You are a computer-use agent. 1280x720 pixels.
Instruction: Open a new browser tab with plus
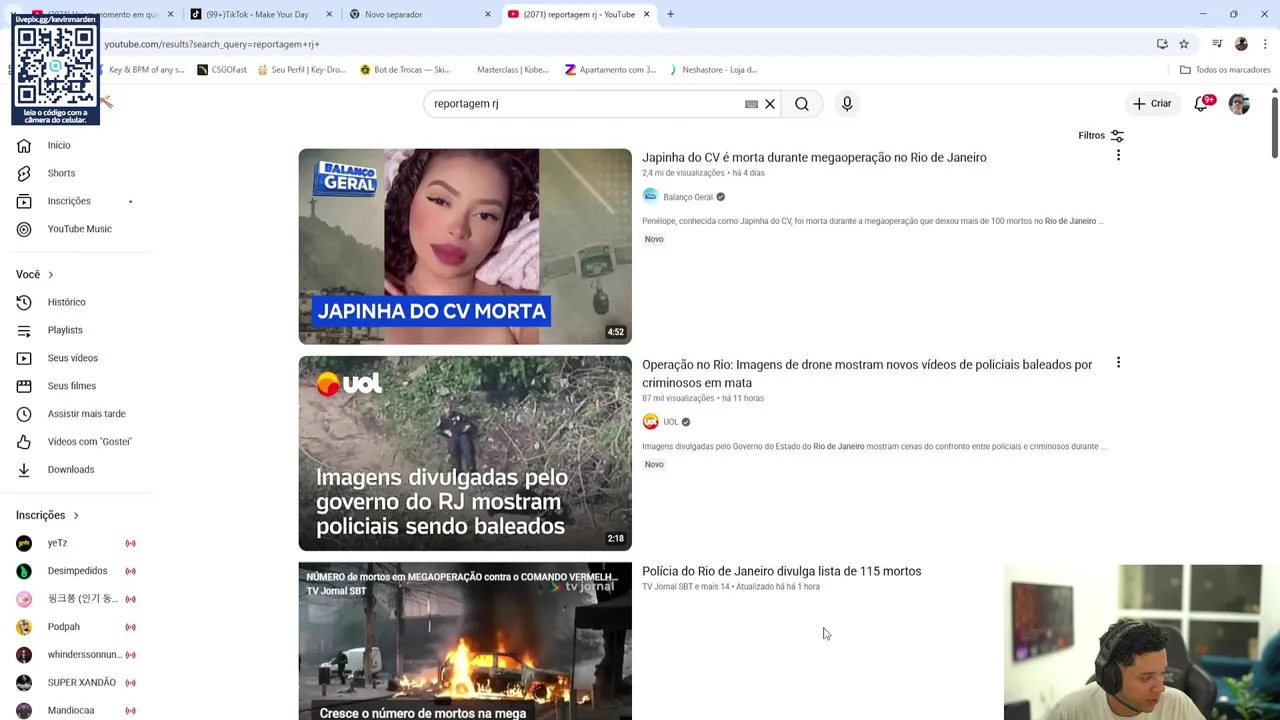pos(670,15)
